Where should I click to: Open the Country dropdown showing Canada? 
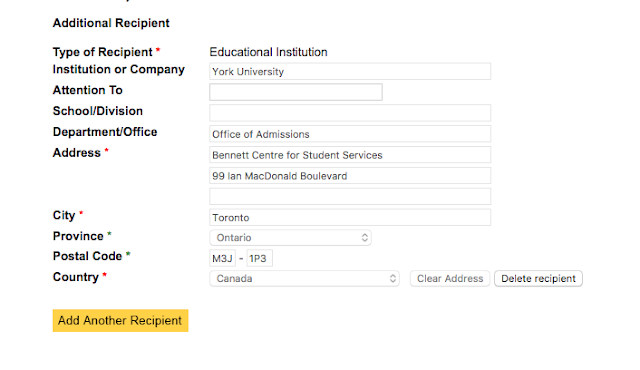304,279
